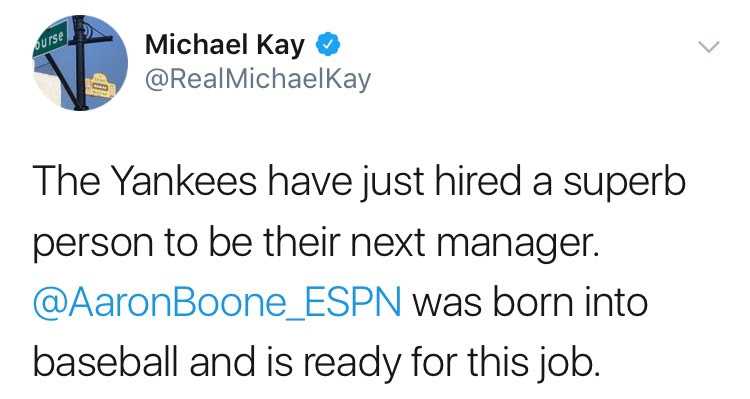The height and width of the screenshot is (399, 750).
Task: Open the Michael Kay display name
Action: 224,45
